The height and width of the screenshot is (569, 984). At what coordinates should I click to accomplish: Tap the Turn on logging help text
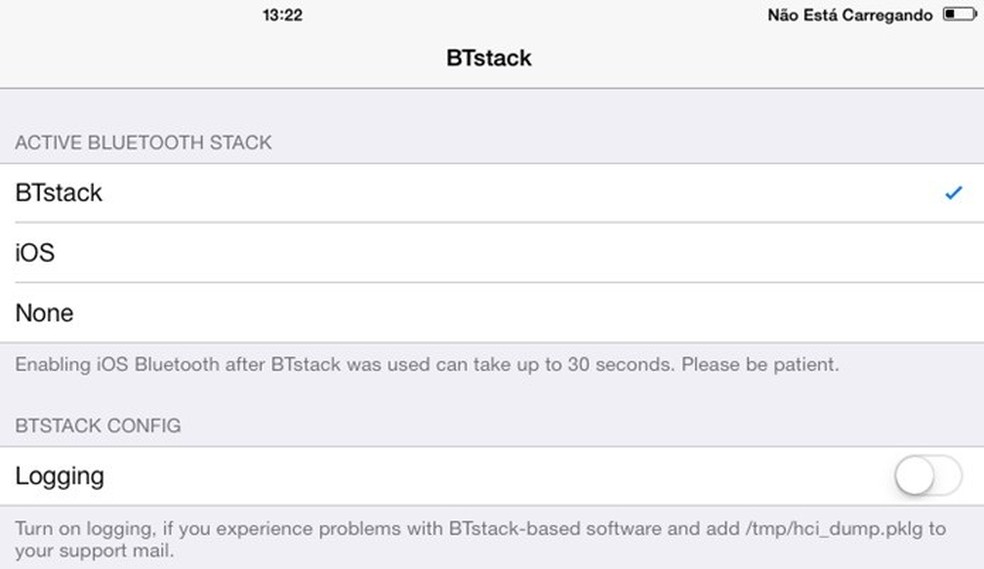(x=480, y=540)
